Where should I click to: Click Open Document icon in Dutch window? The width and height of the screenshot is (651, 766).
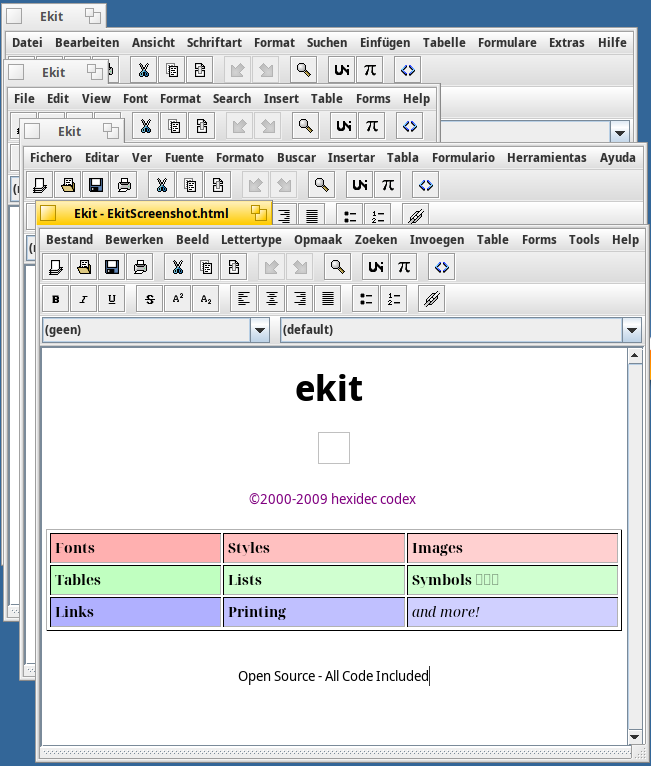pos(84,267)
